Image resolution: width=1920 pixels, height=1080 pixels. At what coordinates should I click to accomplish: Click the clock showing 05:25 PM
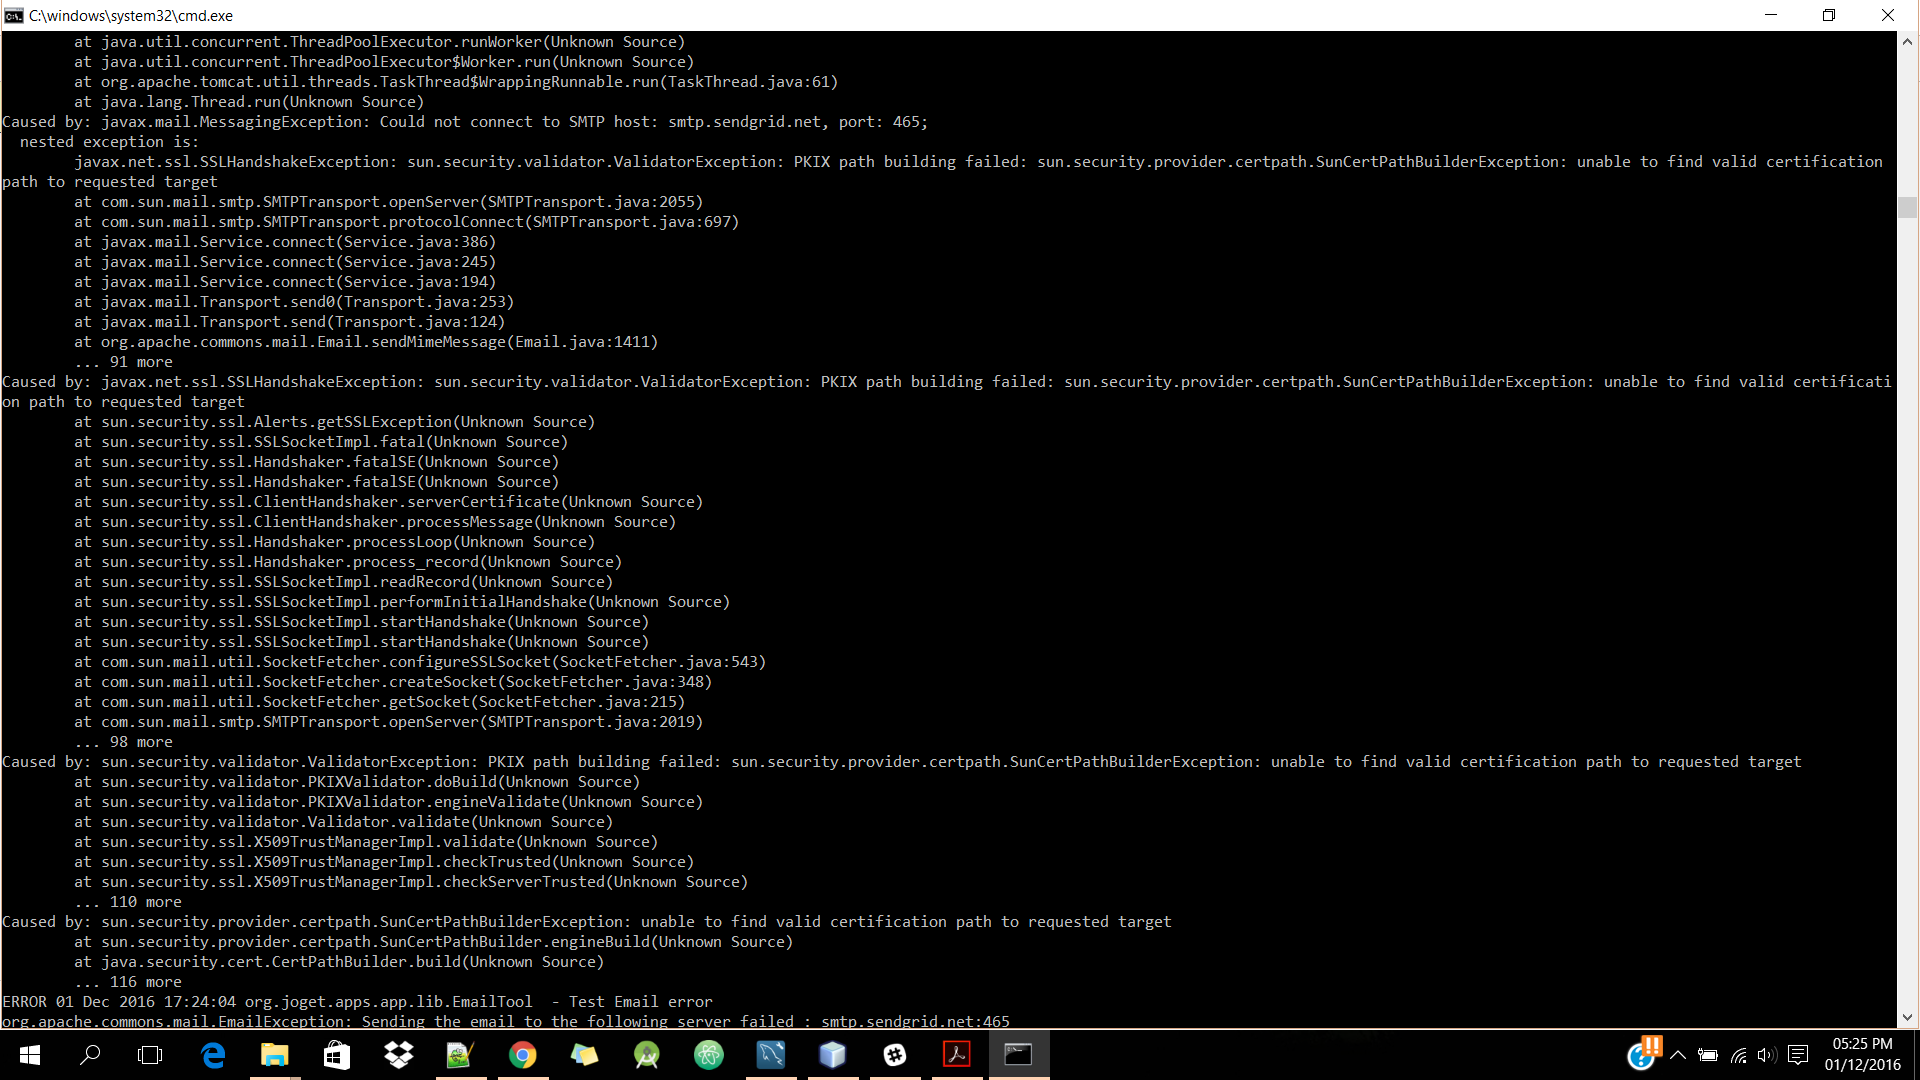tap(1862, 1054)
